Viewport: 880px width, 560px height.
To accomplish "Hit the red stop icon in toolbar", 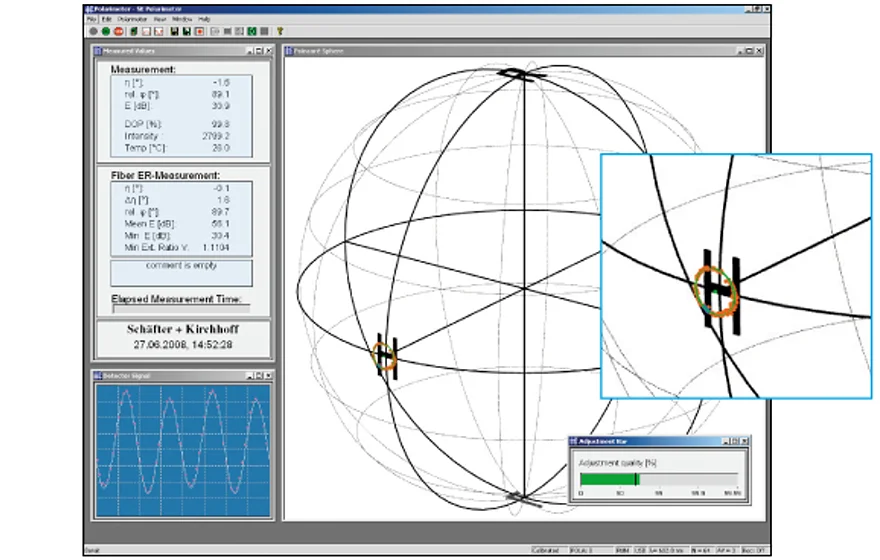I will click(117, 31).
